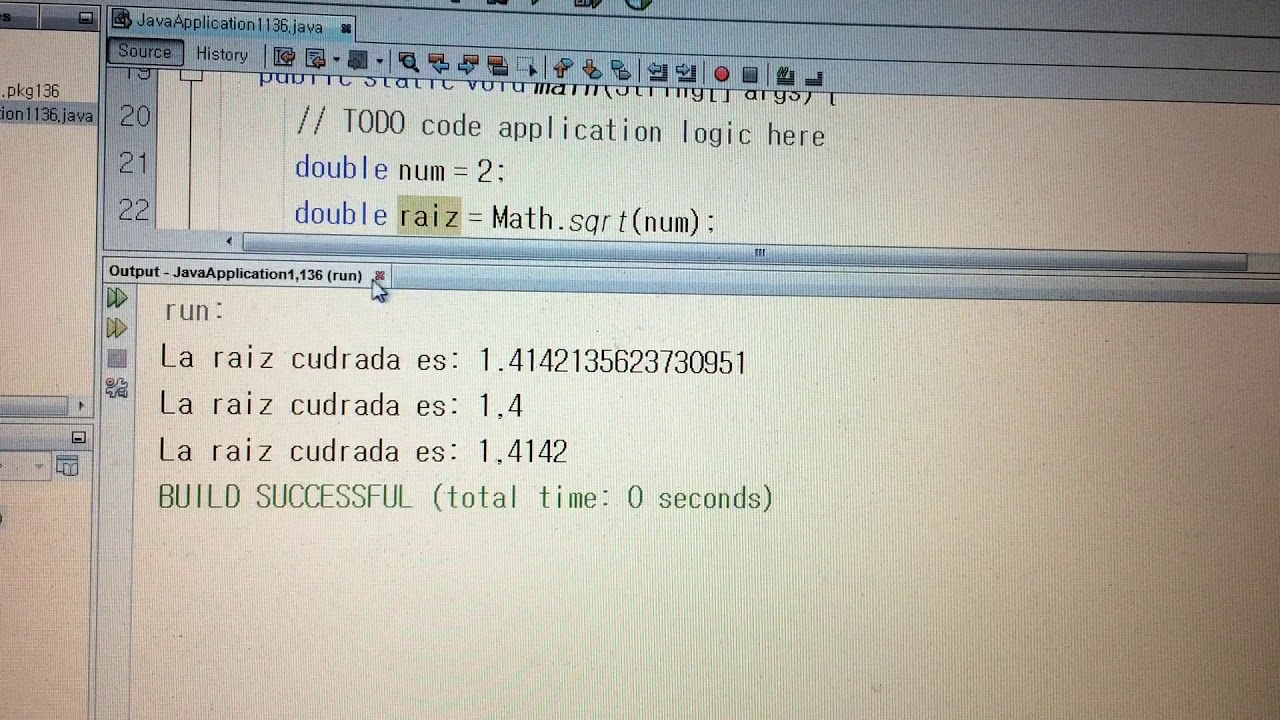Screen dimensions: 1280x720
Task: Click the Find Selection magnifier icon
Action: click(408, 63)
